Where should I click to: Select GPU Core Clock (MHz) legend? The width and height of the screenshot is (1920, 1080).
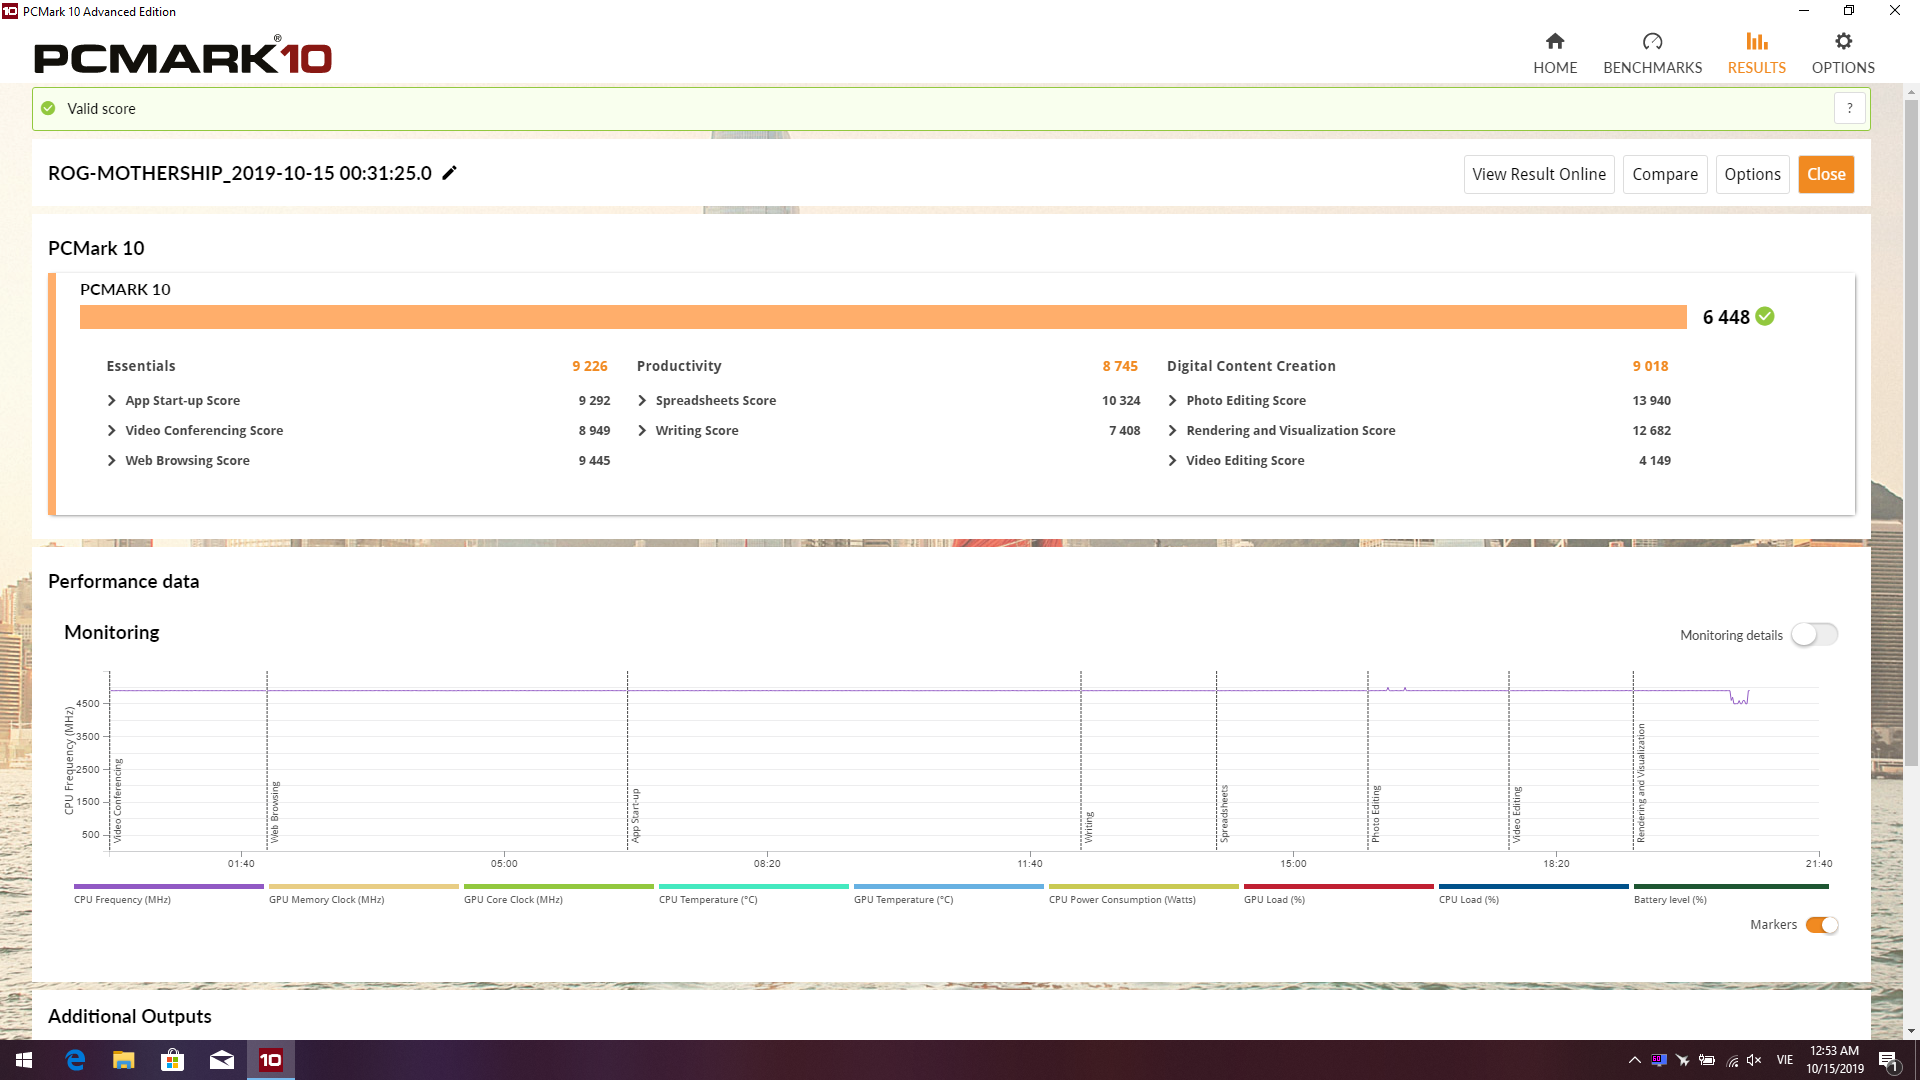pos(558,893)
